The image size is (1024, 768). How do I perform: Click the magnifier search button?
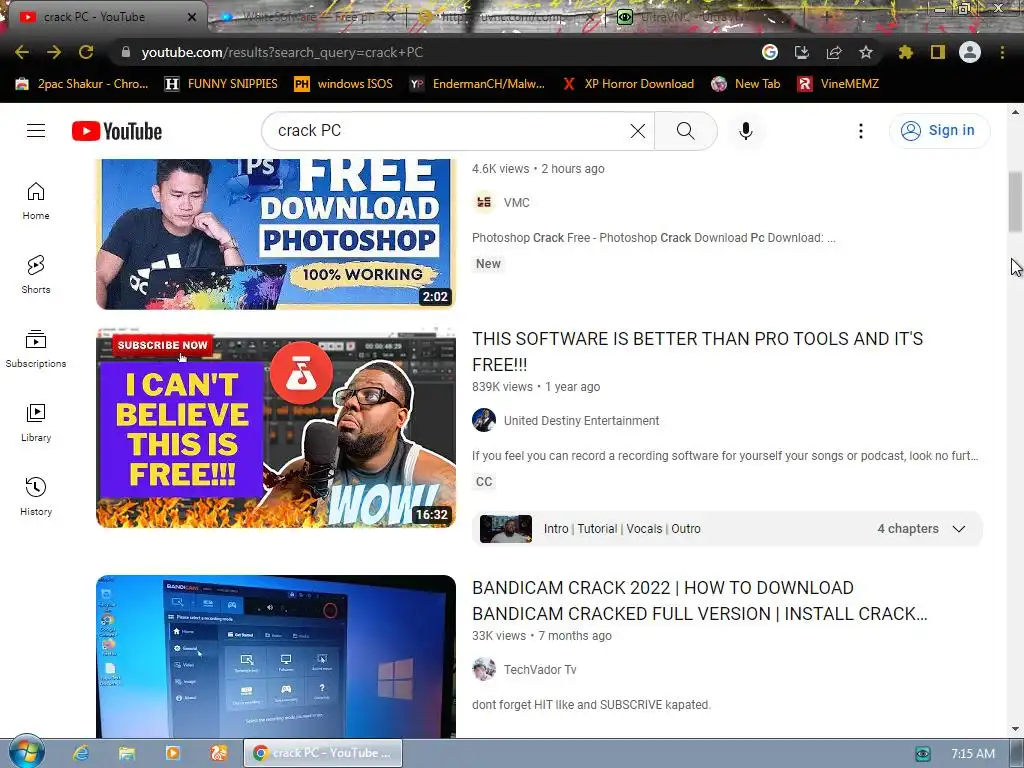(686, 131)
